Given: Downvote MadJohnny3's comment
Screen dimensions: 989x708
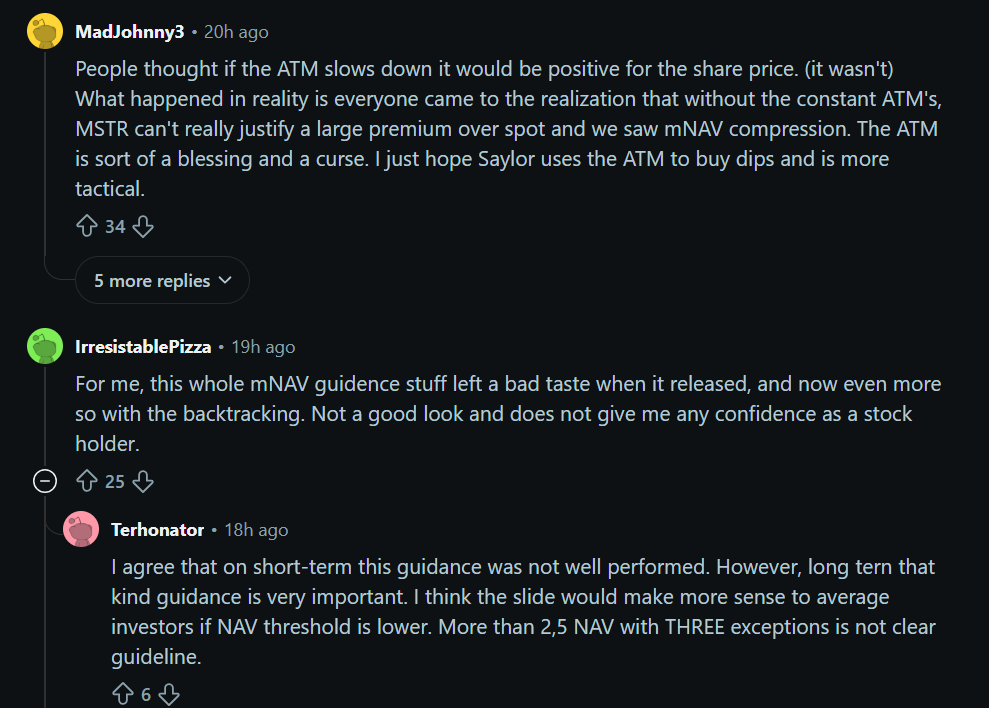Looking at the screenshot, I should (x=143, y=227).
